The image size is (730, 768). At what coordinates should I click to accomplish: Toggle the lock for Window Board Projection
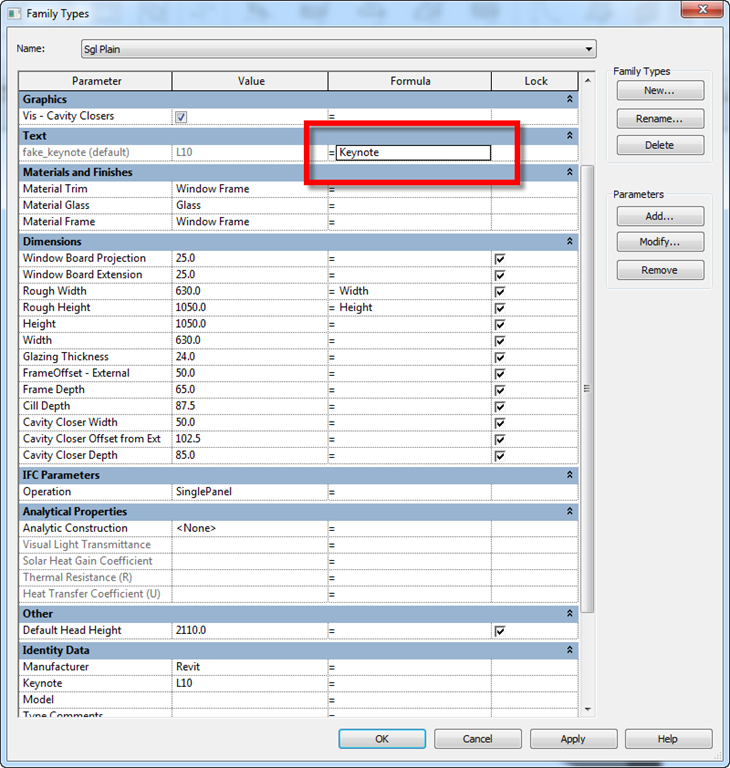pos(500,259)
